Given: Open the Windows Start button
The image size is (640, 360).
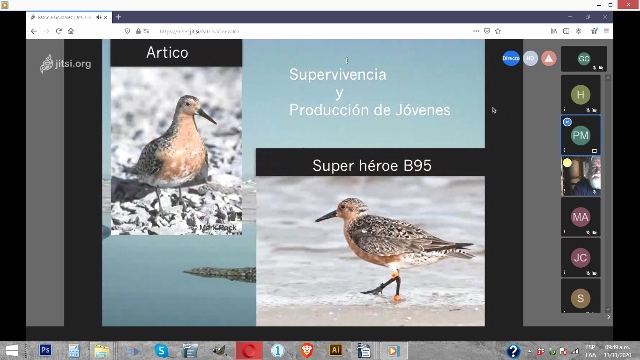Looking at the screenshot, I should (x=12, y=351).
